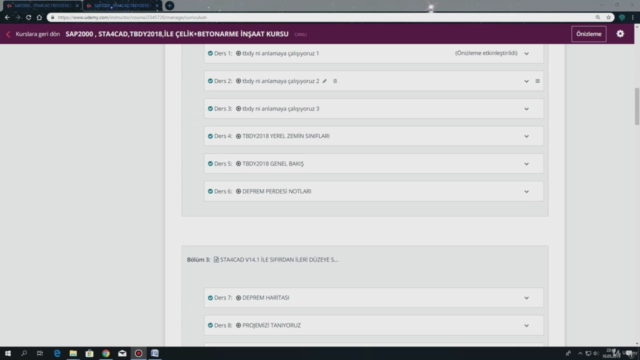Open Edge from the taskbar
Screen dimensions: 640x360
tap(57, 353)
